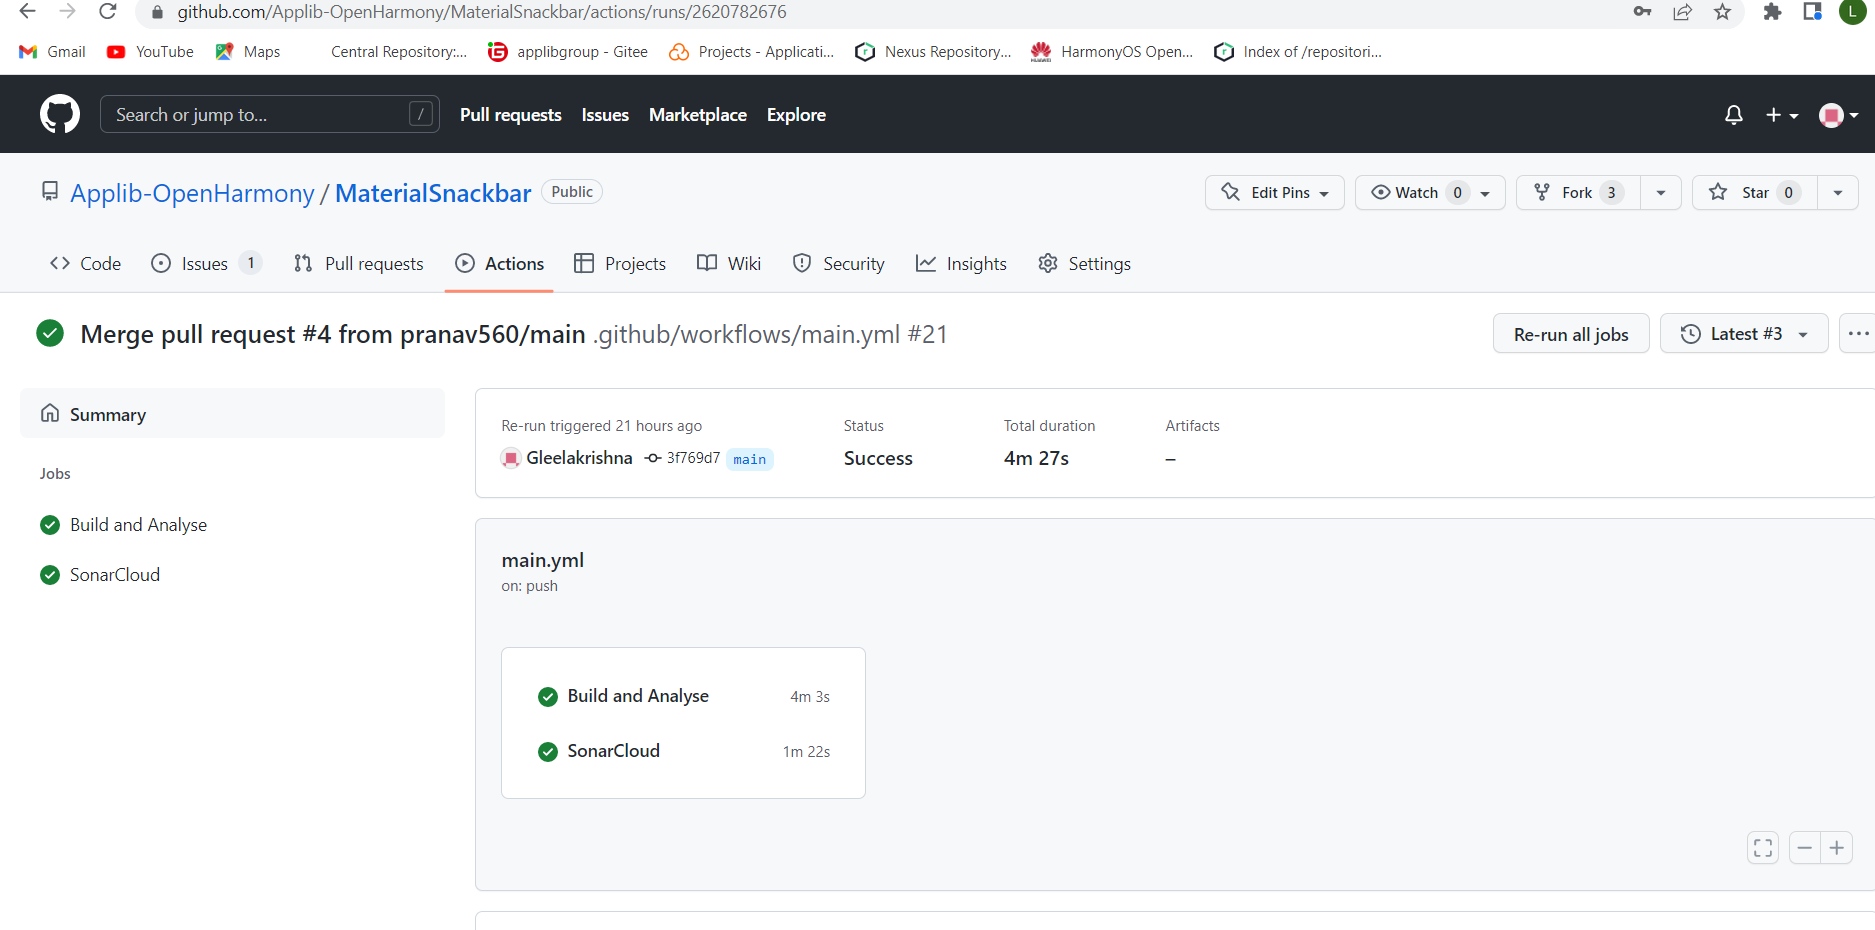Toggle fullscreen workflow graph icon
The image size is (1875, 930).
1763,848
